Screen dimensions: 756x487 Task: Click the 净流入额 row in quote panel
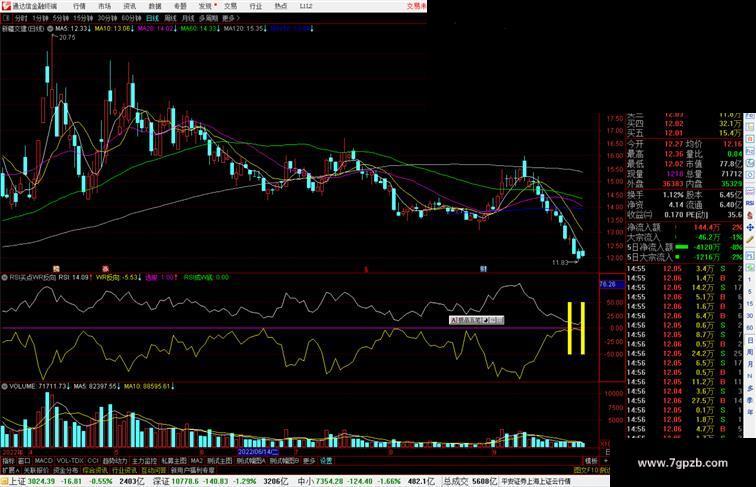(685, 227)
